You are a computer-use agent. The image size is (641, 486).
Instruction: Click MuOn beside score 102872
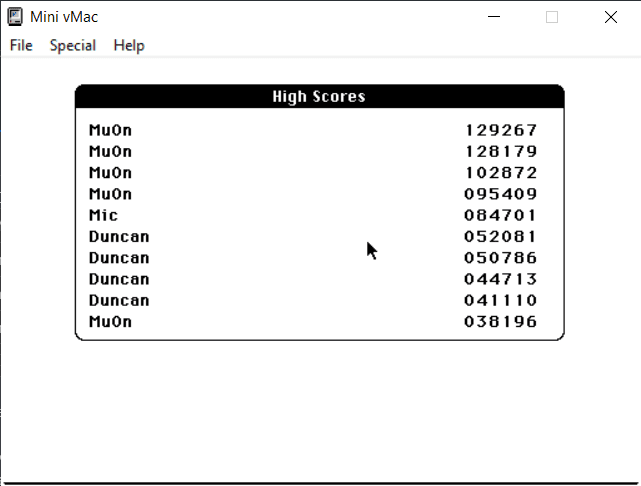(110, 173)
